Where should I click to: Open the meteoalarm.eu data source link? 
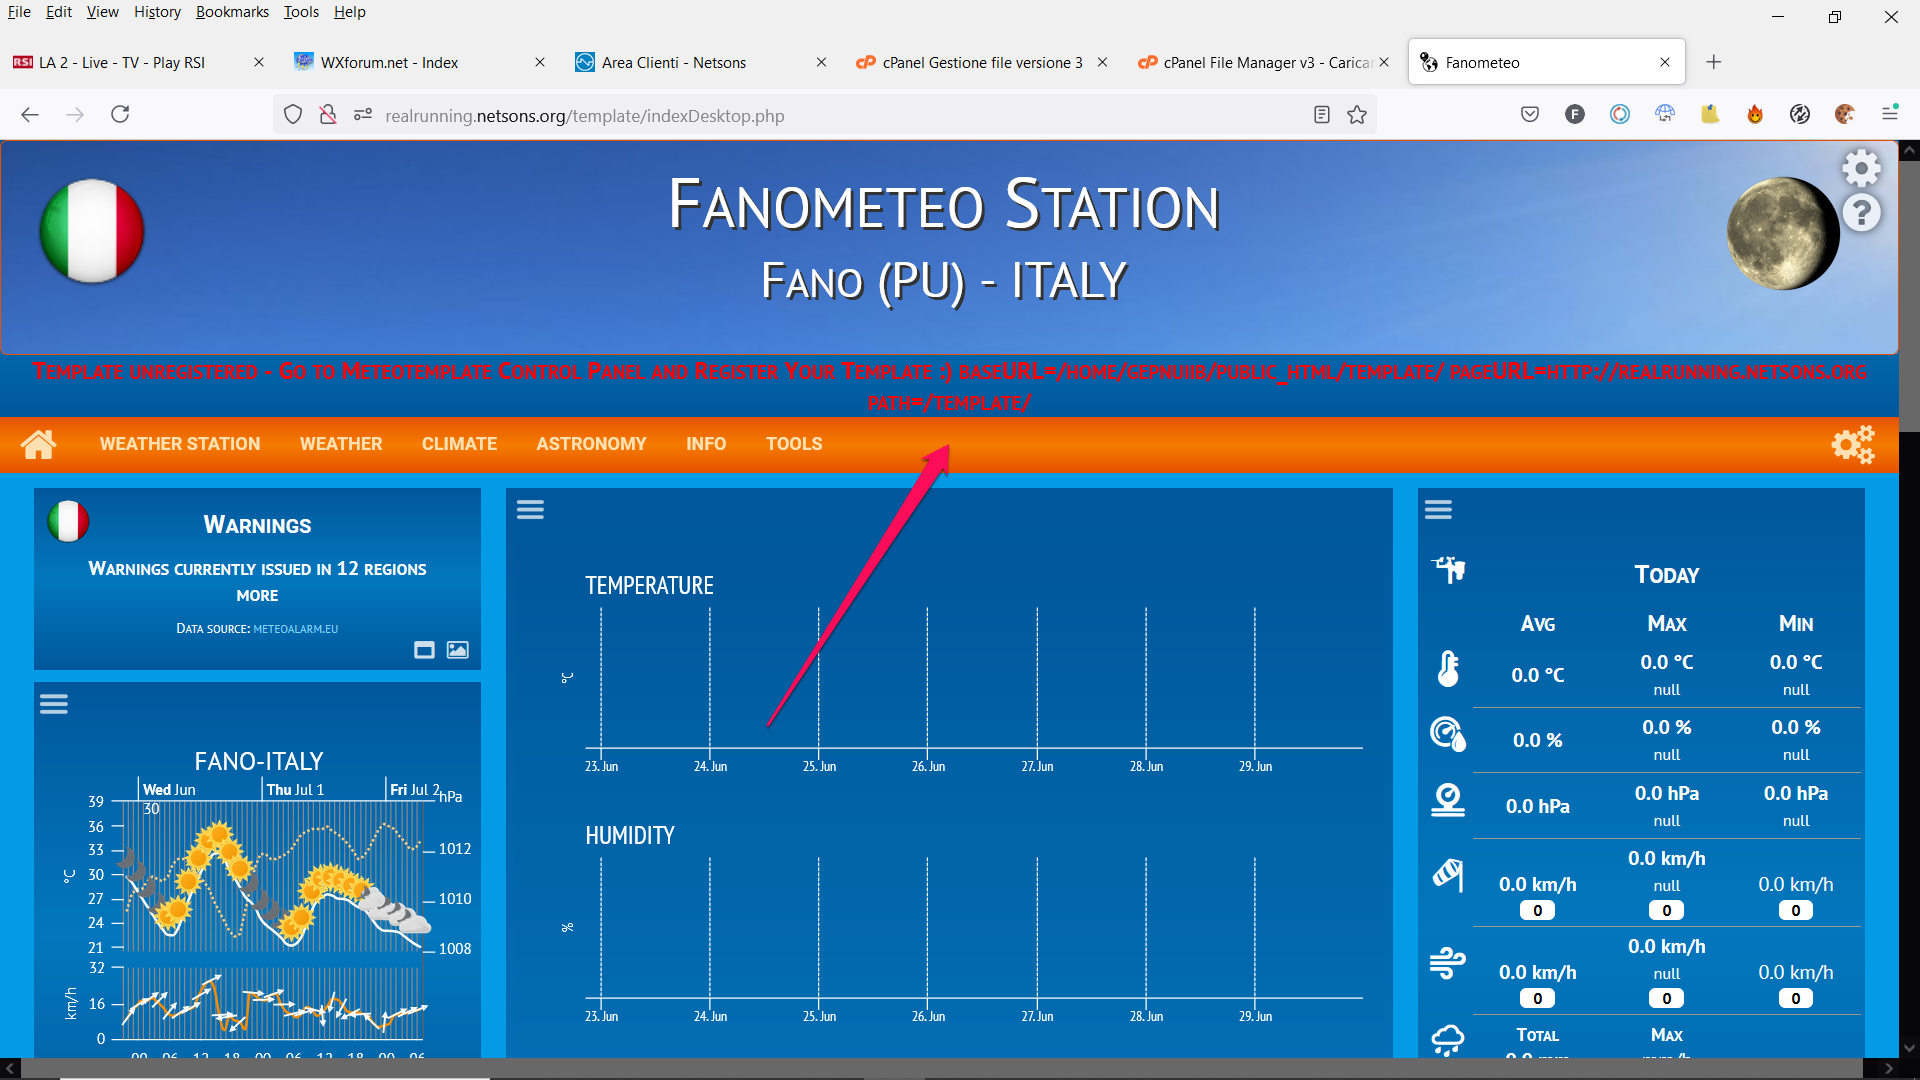295,629
